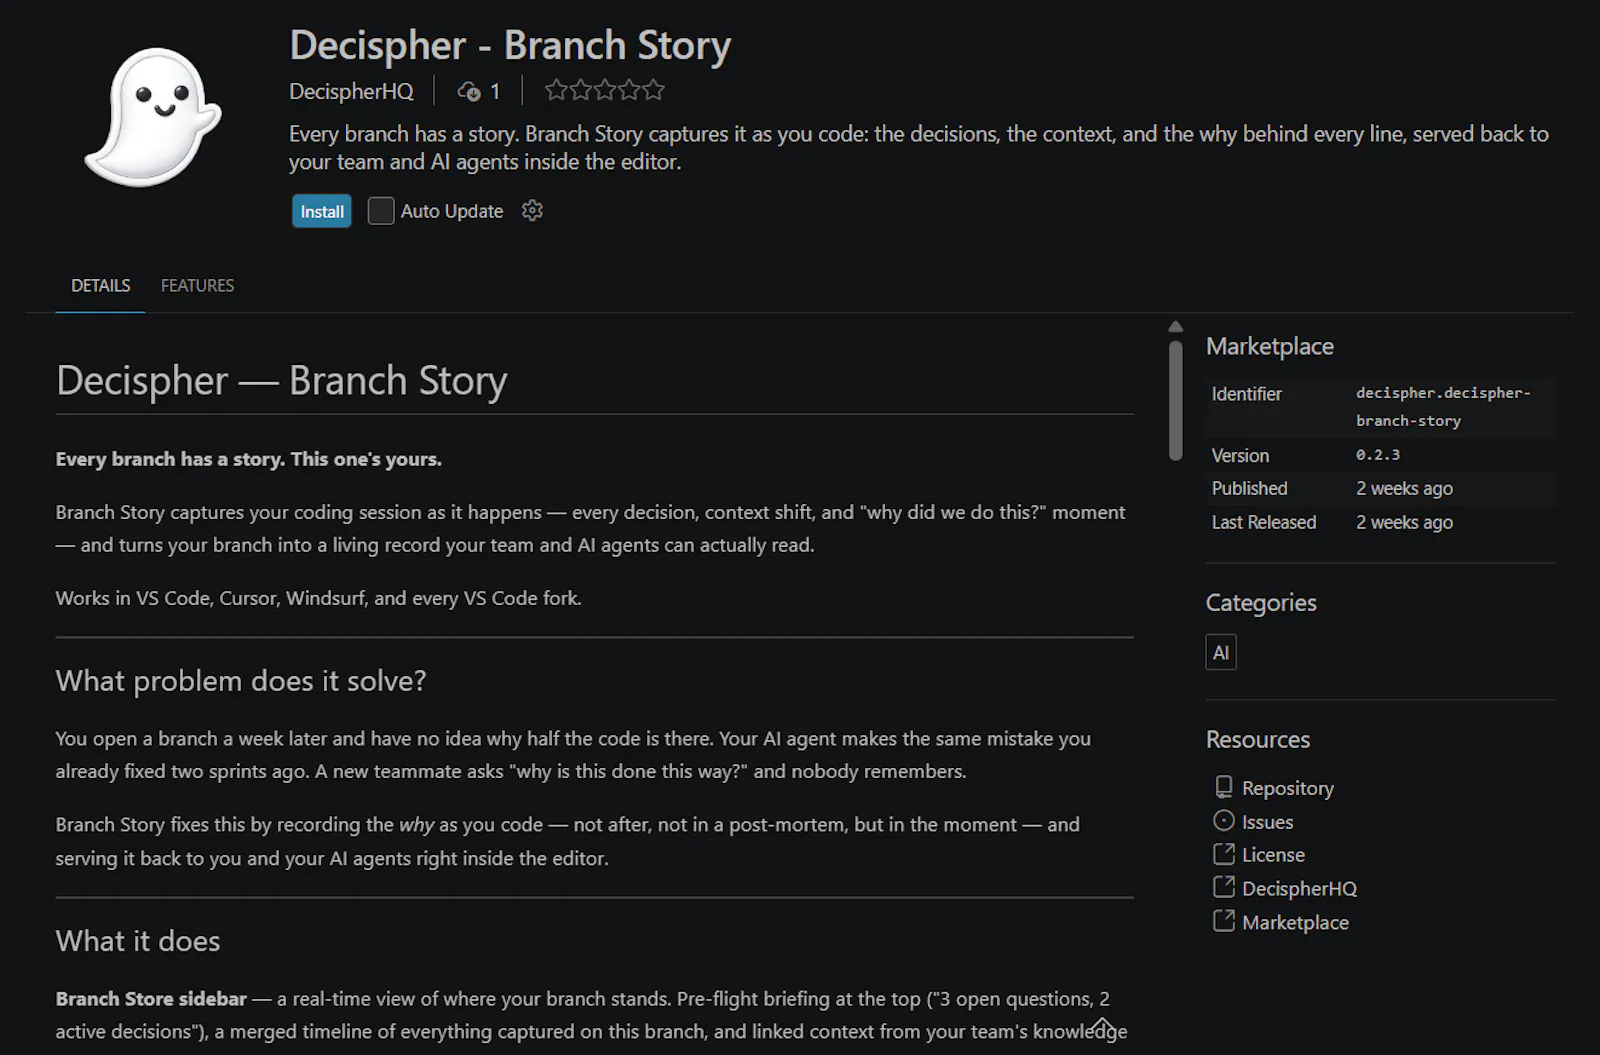Click the scrollbar up arrow

click(x=1176, y=327)
